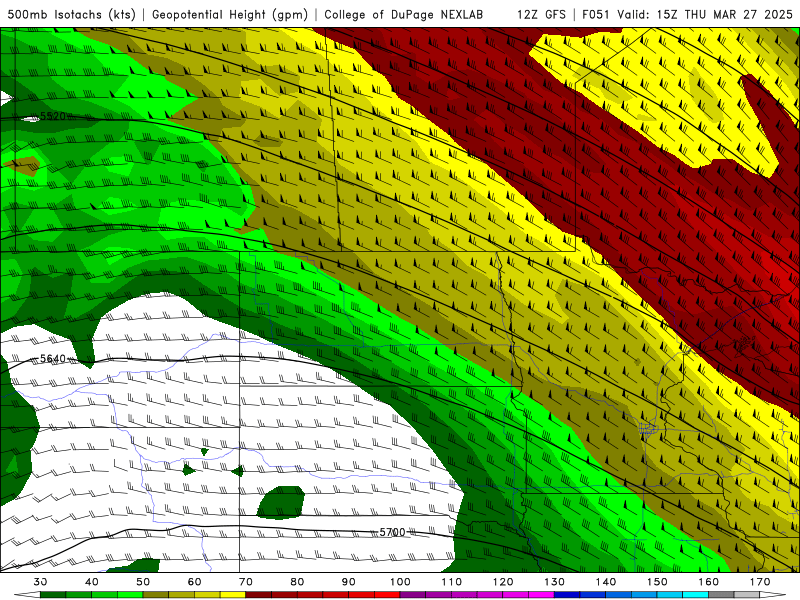Image resolution: width=800 pixels, height=600 pixels.
Task: Click the '12Z GFS' model run label
Action: pos(541,14)
